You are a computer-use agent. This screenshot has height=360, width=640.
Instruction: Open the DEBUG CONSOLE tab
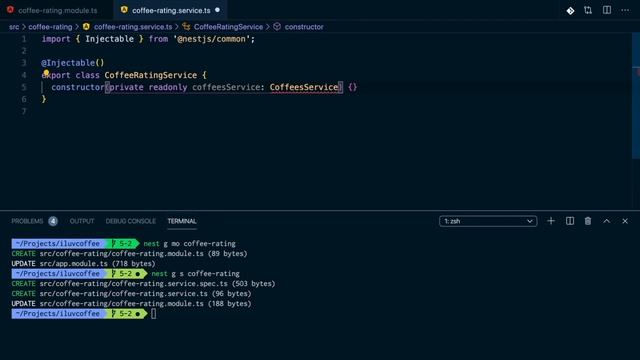pyautogui.click(x=131, y=221)
